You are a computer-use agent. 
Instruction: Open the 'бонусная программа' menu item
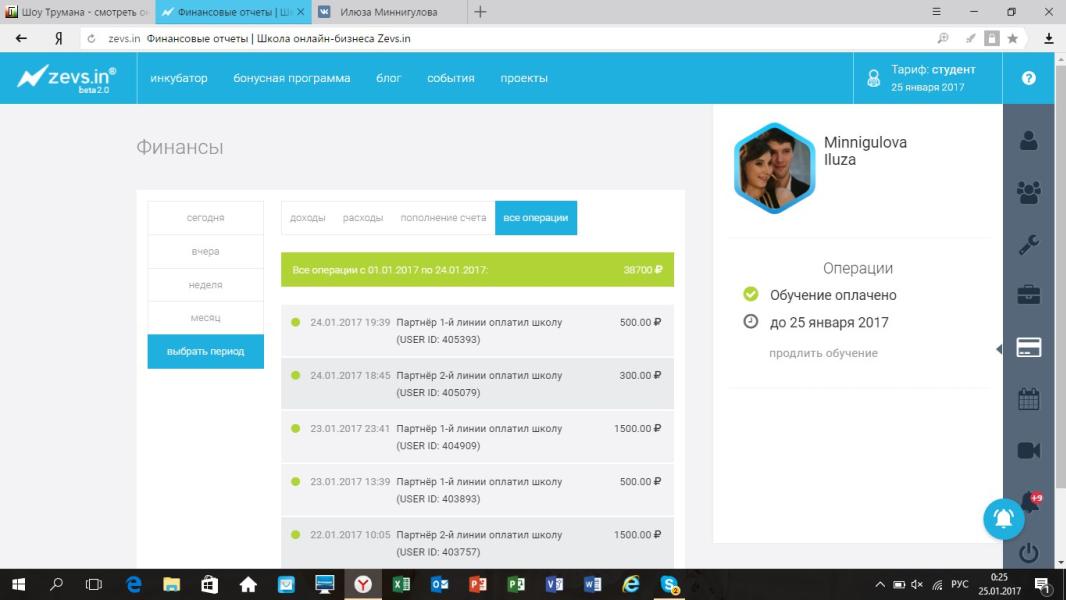291,78
